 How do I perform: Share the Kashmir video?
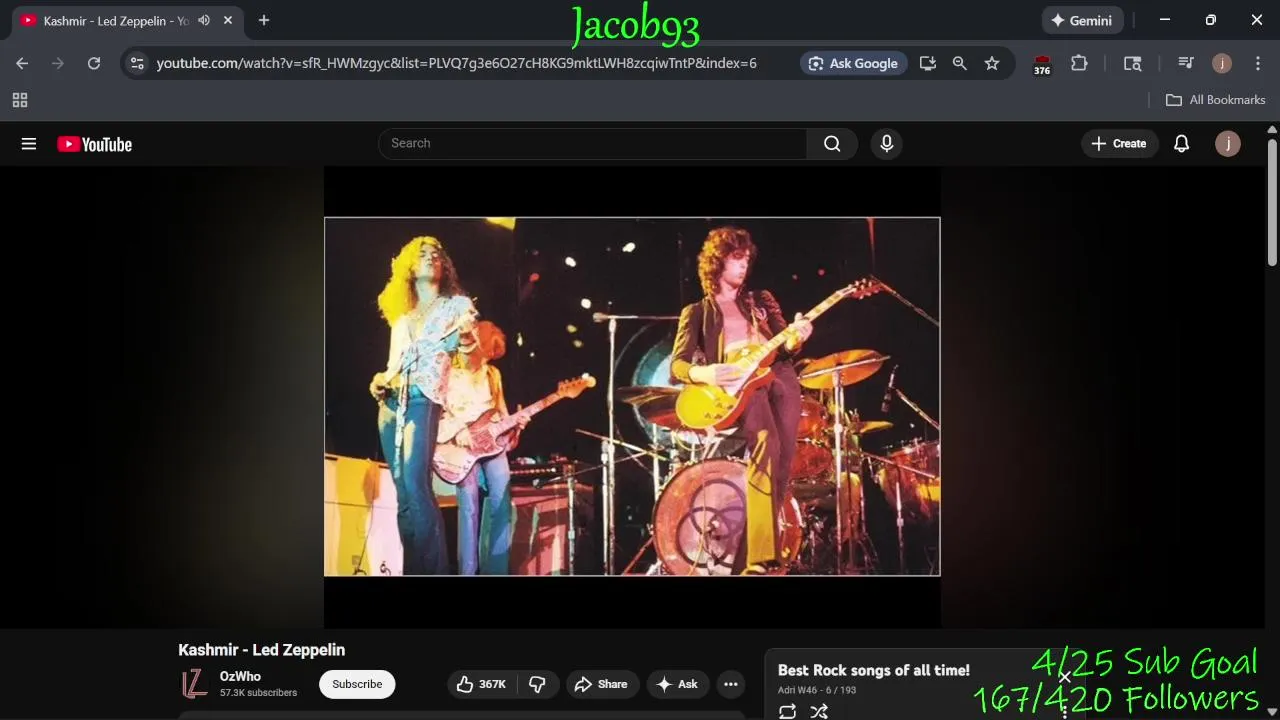(602, 684)
